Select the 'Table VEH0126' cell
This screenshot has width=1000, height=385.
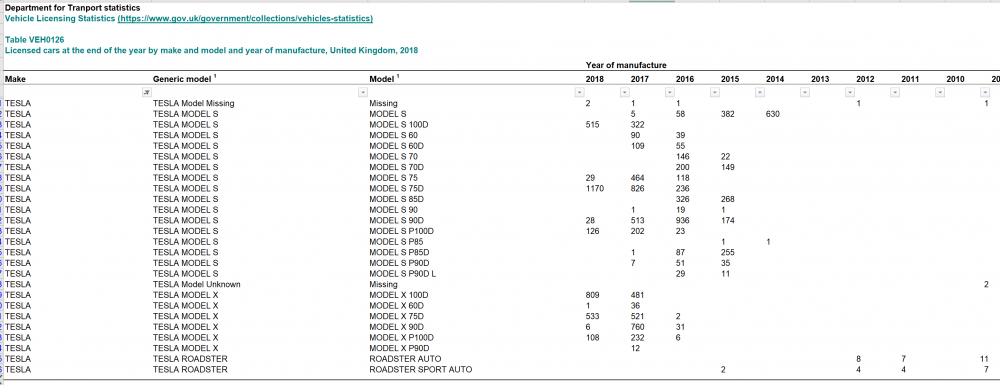[34, 40]
